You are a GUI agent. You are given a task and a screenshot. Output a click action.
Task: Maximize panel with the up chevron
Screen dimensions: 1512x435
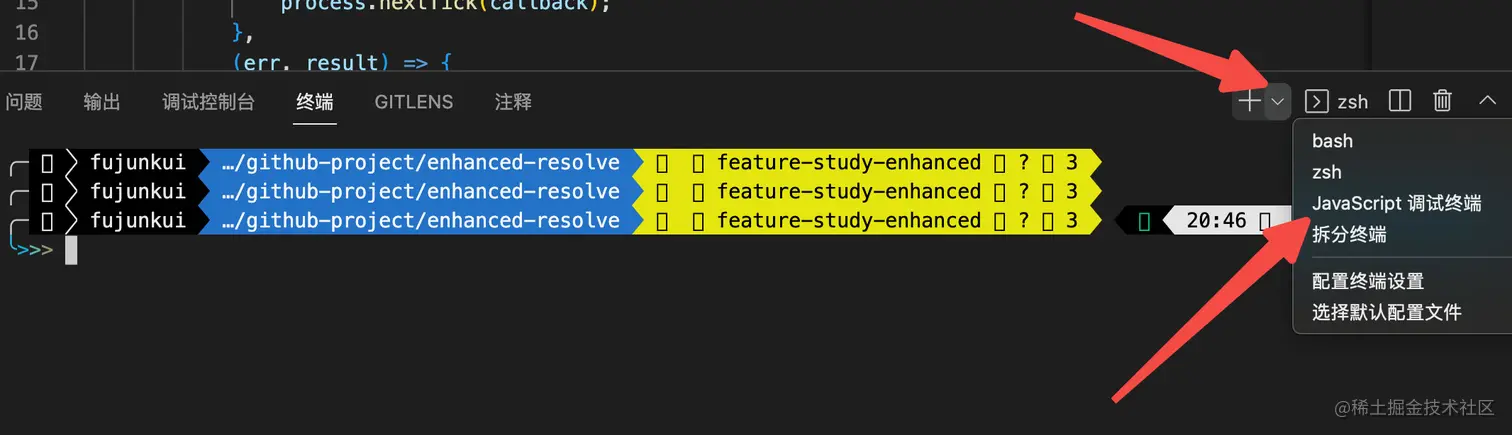1487,101
